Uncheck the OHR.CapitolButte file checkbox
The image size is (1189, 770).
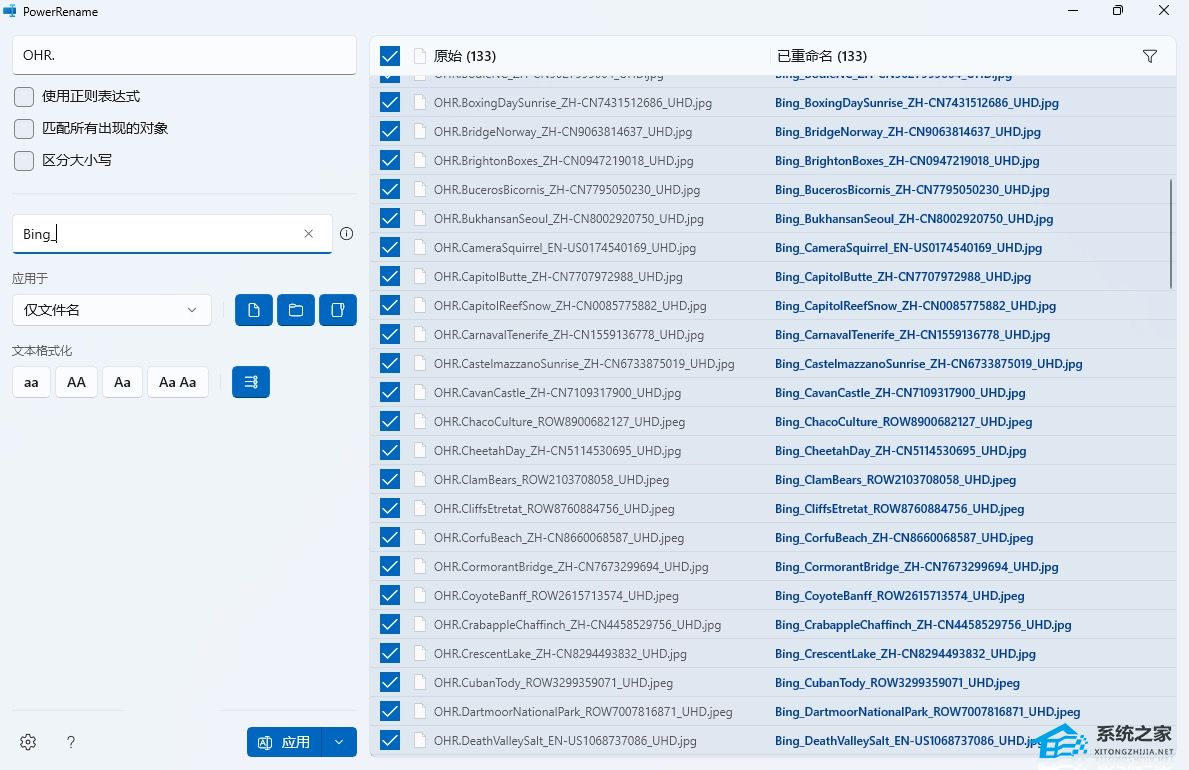(390, 276)
